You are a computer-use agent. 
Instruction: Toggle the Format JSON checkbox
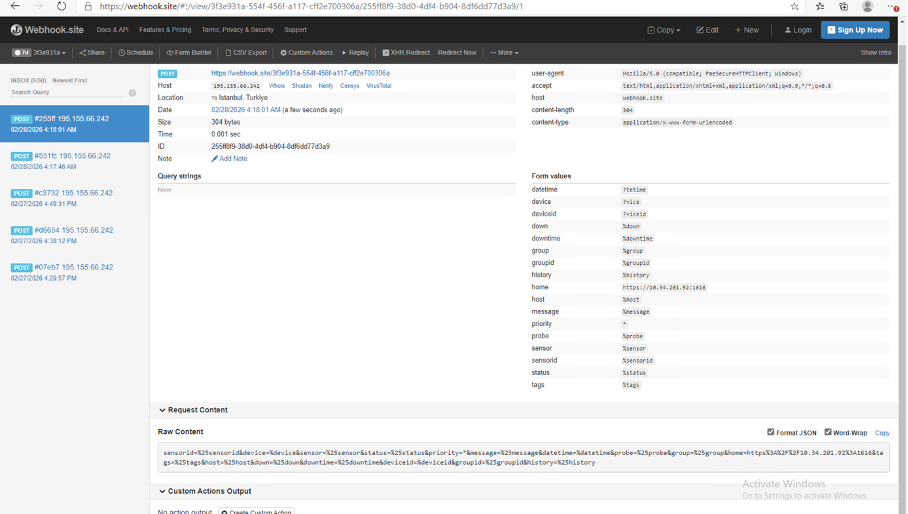click(770, 432)
